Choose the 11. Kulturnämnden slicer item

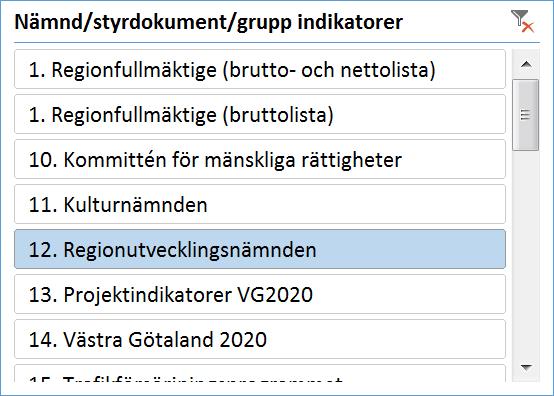(260, 204)
